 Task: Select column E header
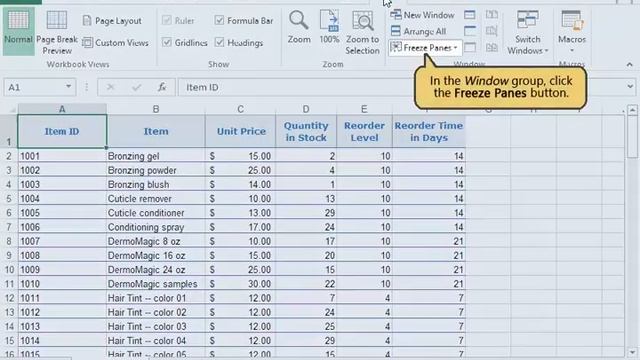(x=364, y=109)
